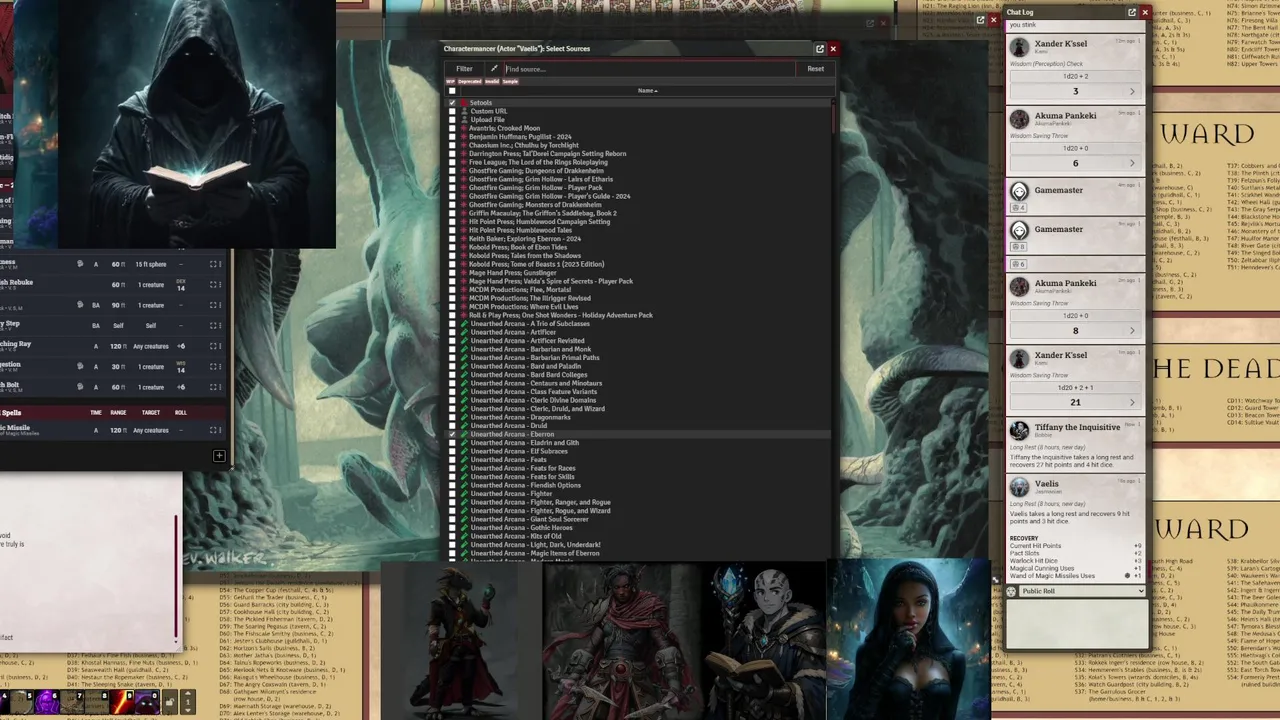Click Akuma Pankeki avatar in second chat message
1280x720 pixels.
[x=1019, y=119]
